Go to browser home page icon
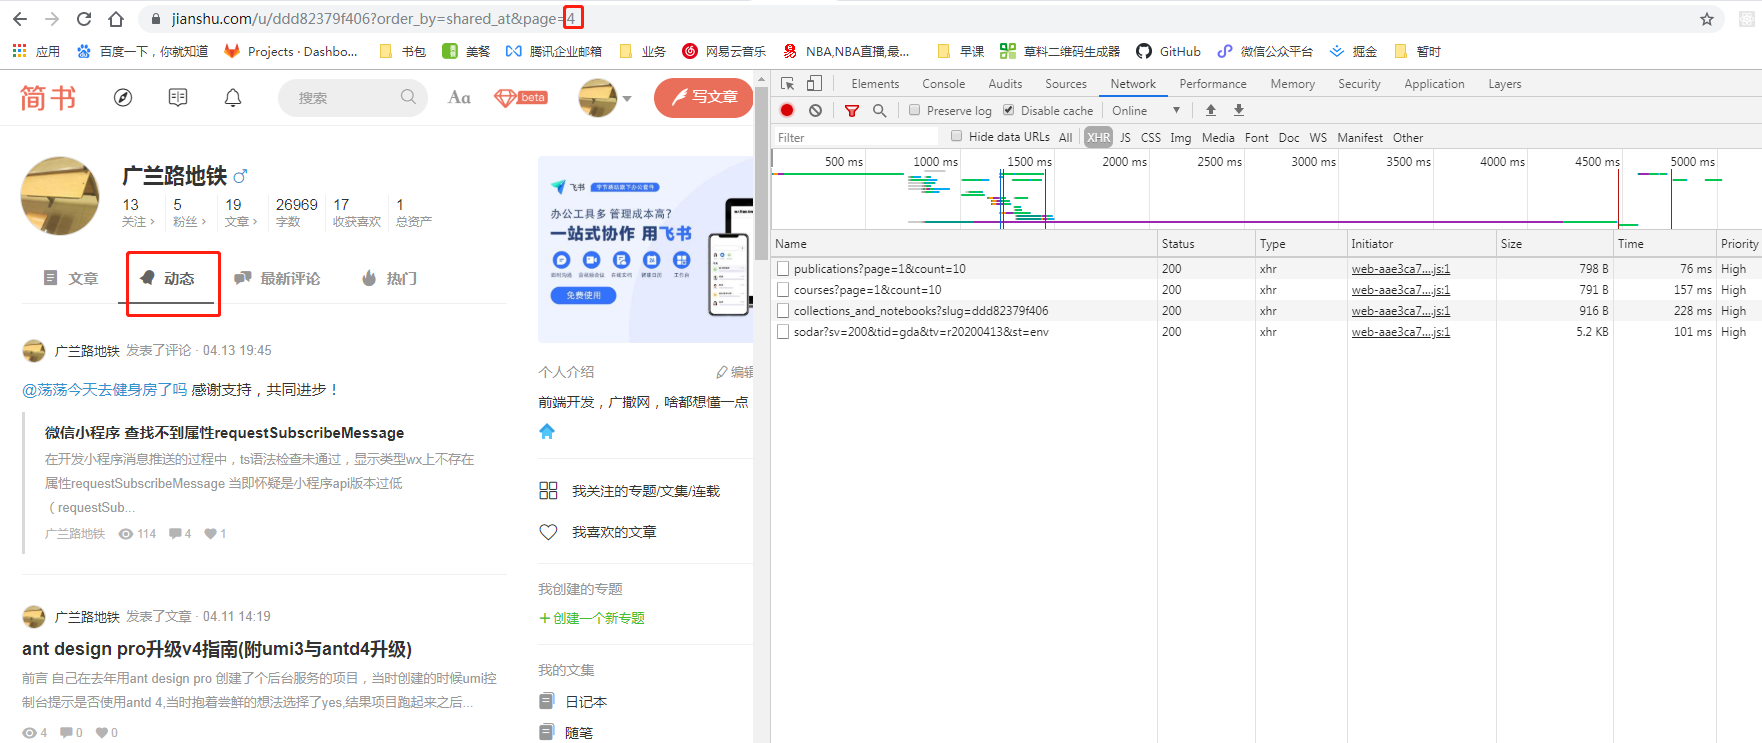This screenshot has height=743, width=1762. click(116, 19)
